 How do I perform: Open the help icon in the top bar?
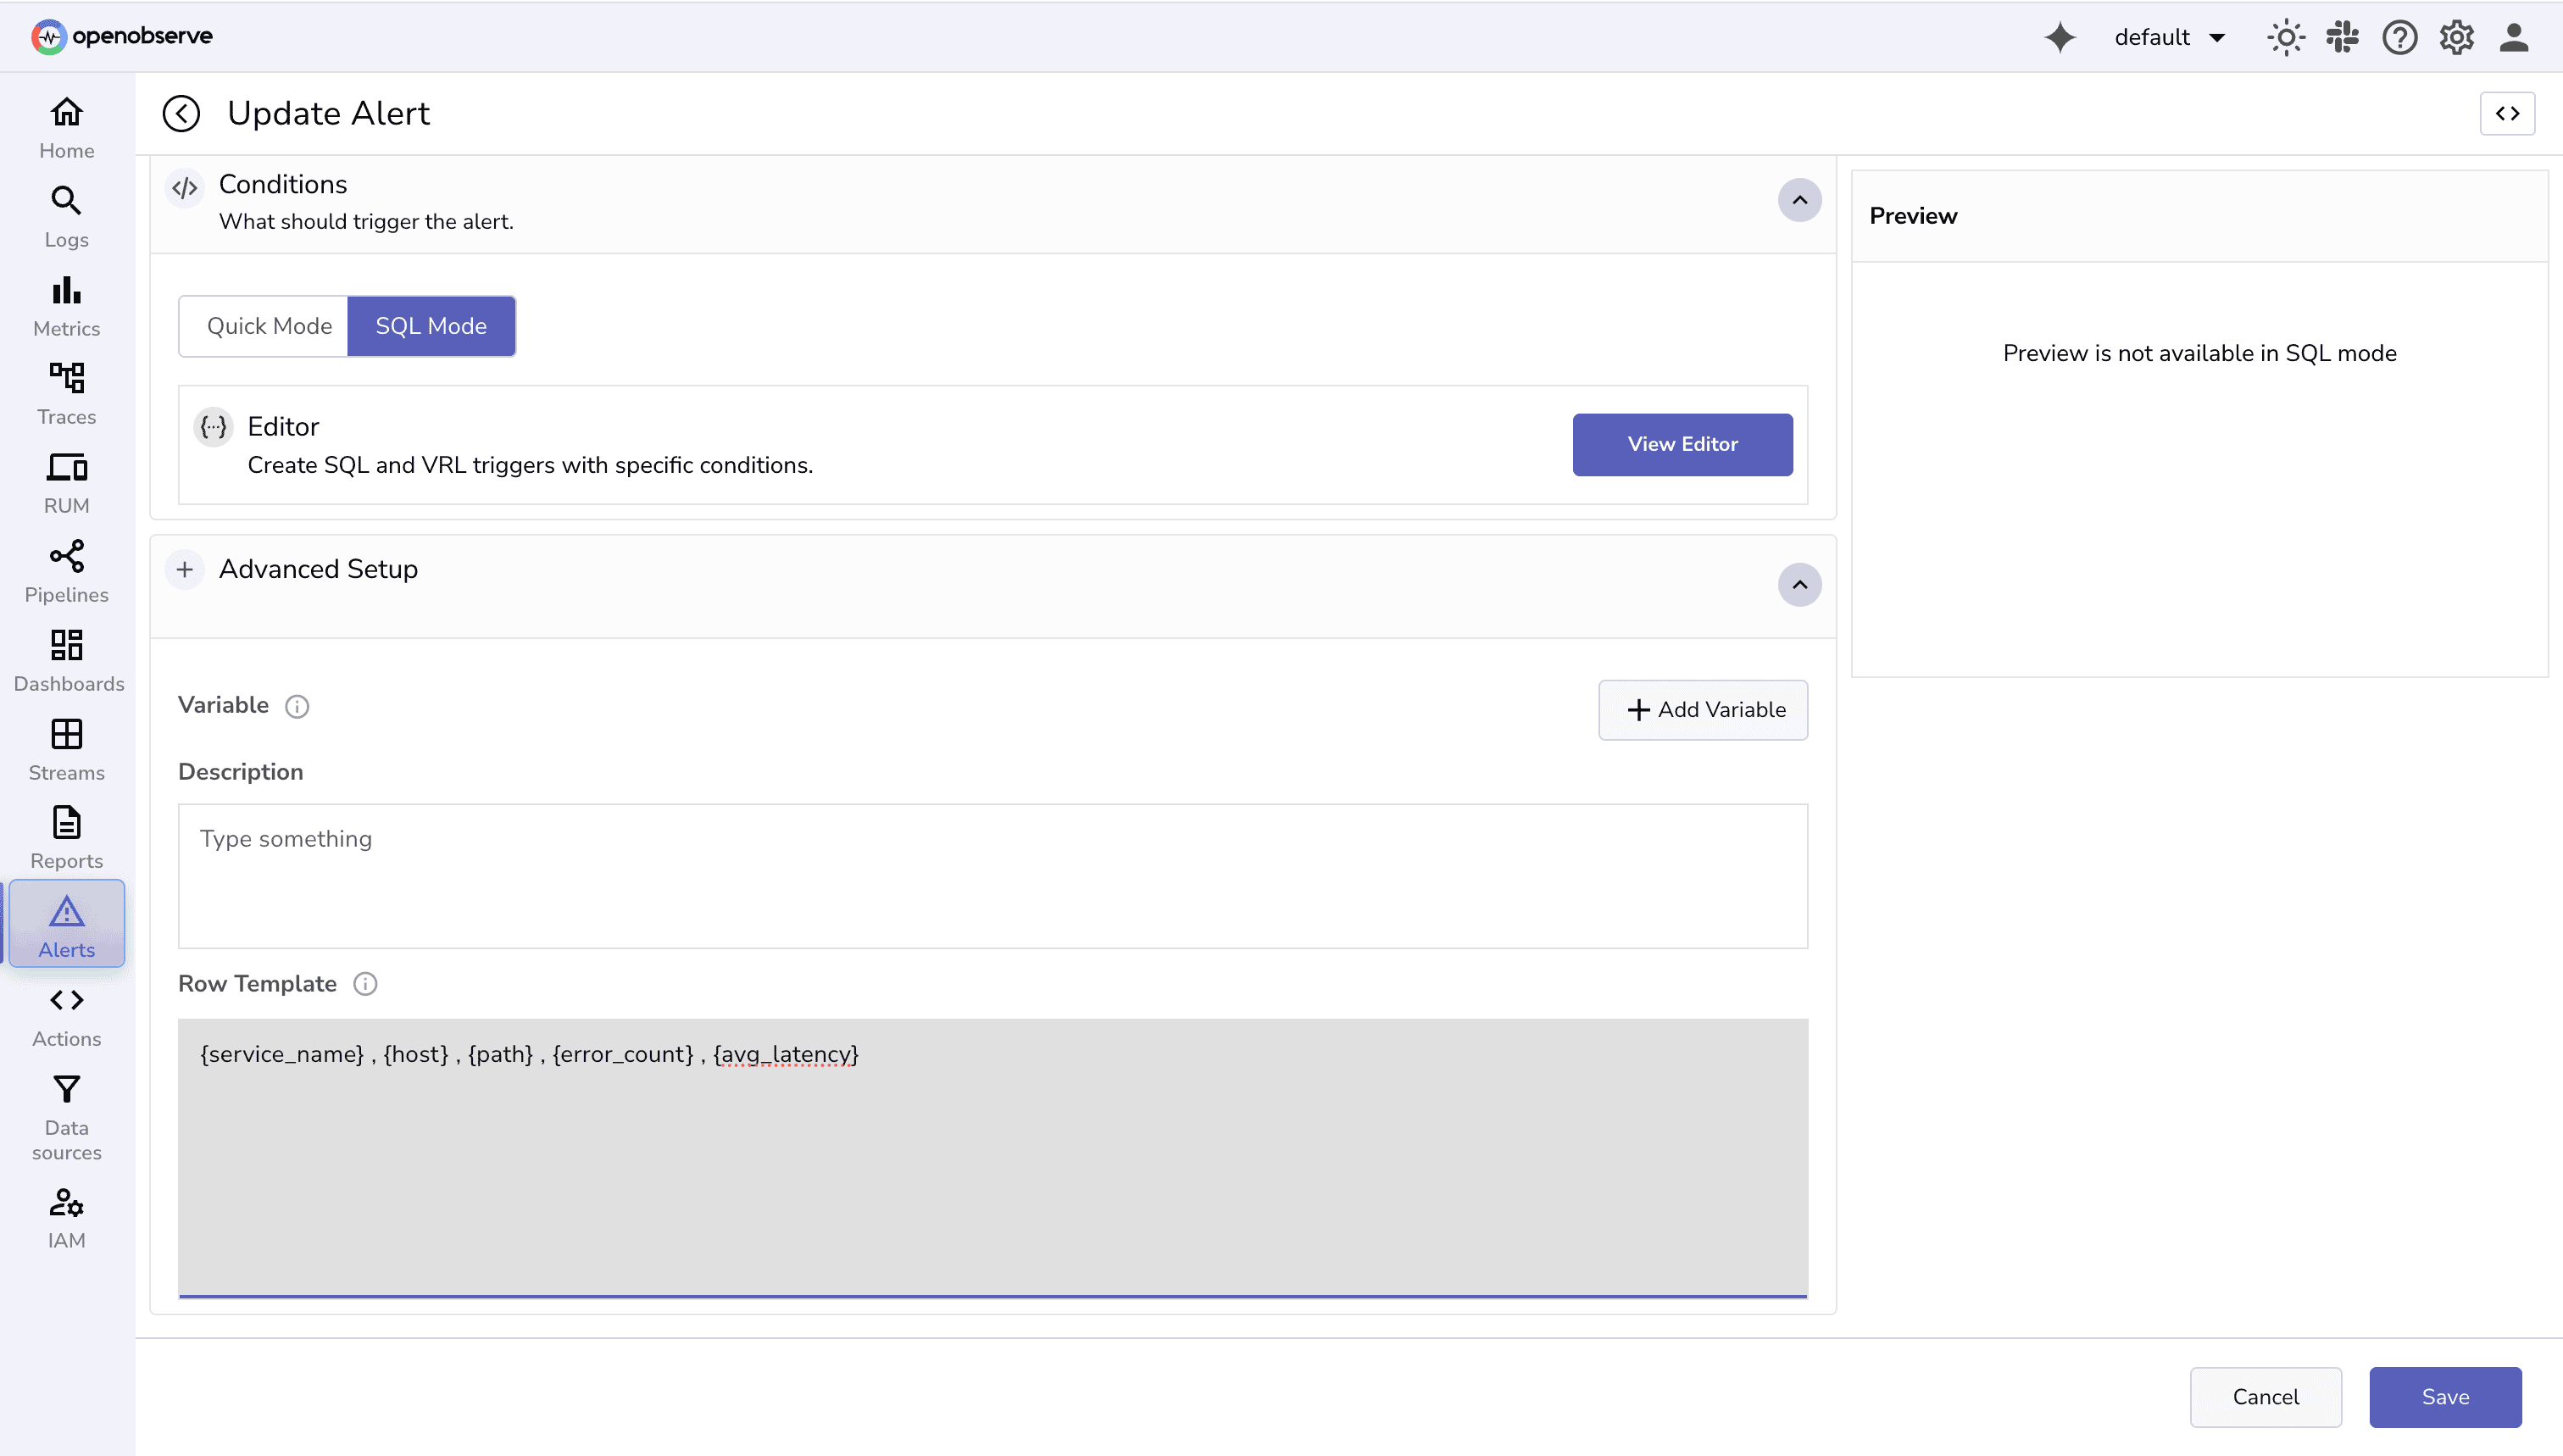pos(2399,37)
